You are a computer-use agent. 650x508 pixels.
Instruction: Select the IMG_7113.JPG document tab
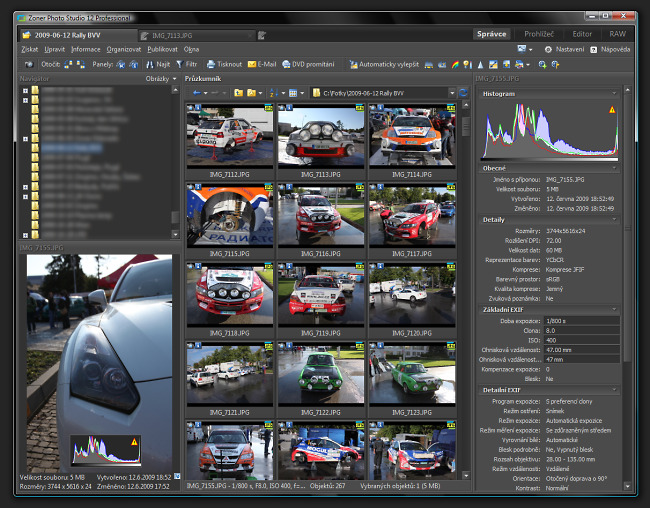[196, 36]
